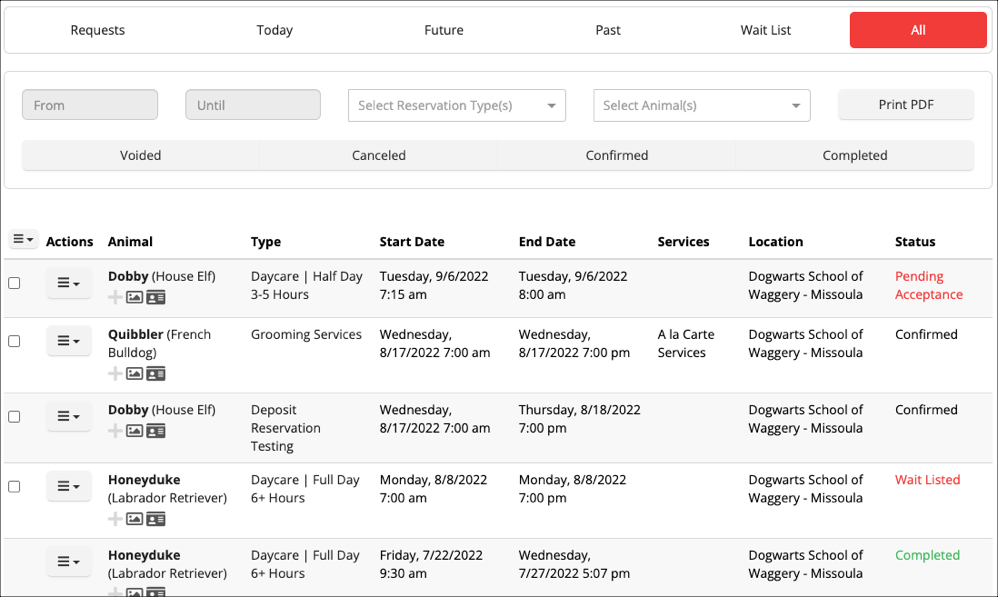Open the bulk actions hamburger icon above the checkboxes
The image size is (998, 597).
(22, 239)
